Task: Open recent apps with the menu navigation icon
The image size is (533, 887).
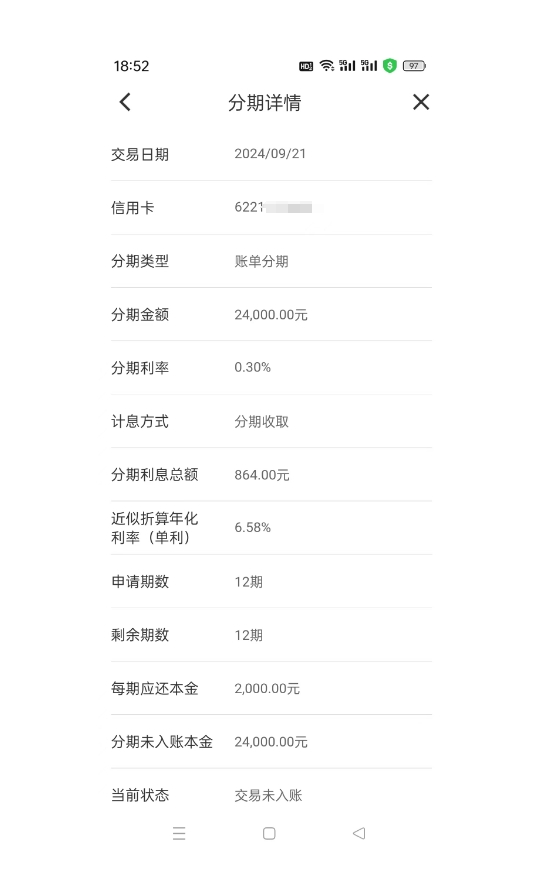Action: (x=179, y=833)
